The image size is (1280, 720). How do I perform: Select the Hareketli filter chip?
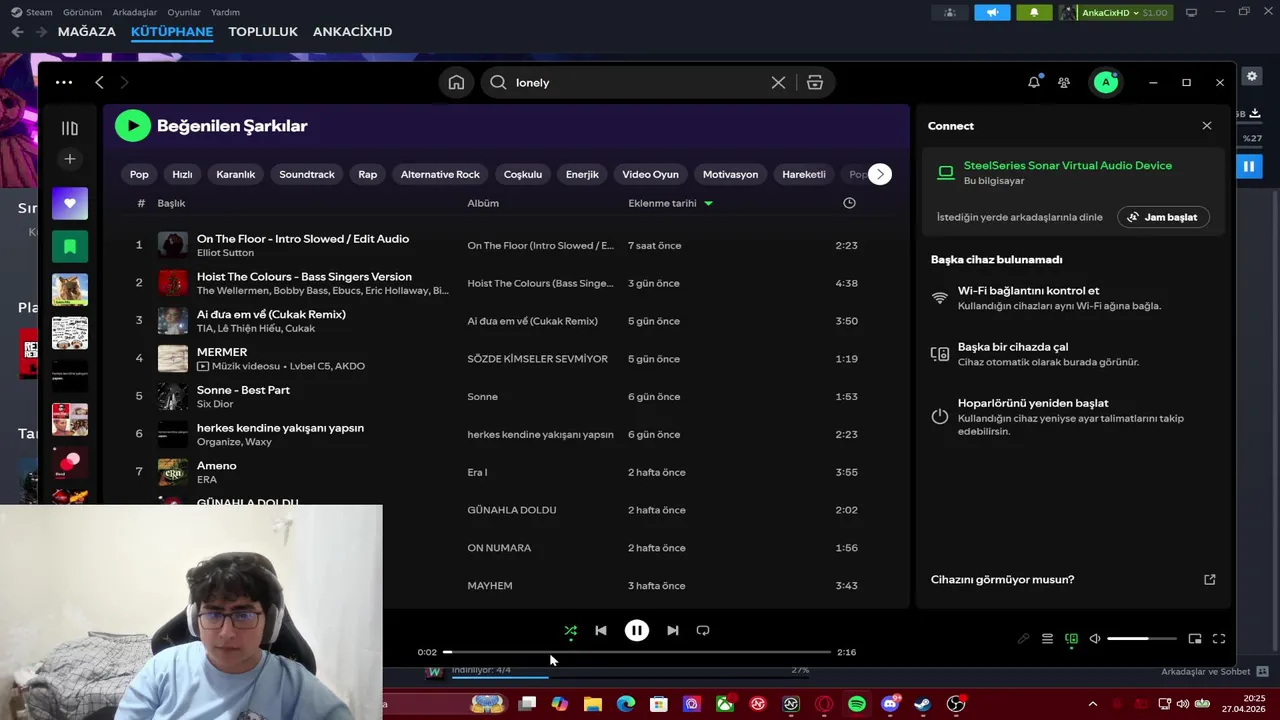coord(804,175)
